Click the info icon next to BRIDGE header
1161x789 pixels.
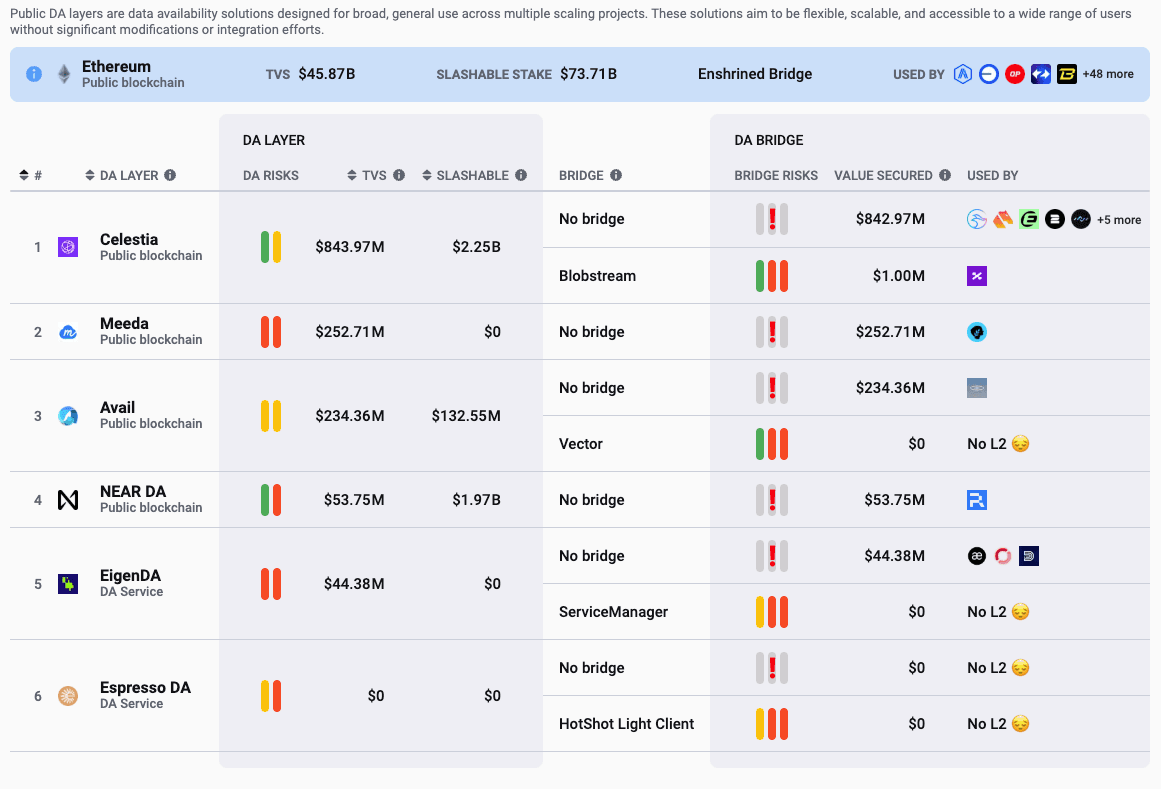pyautogui.click(x=616, y=175)
